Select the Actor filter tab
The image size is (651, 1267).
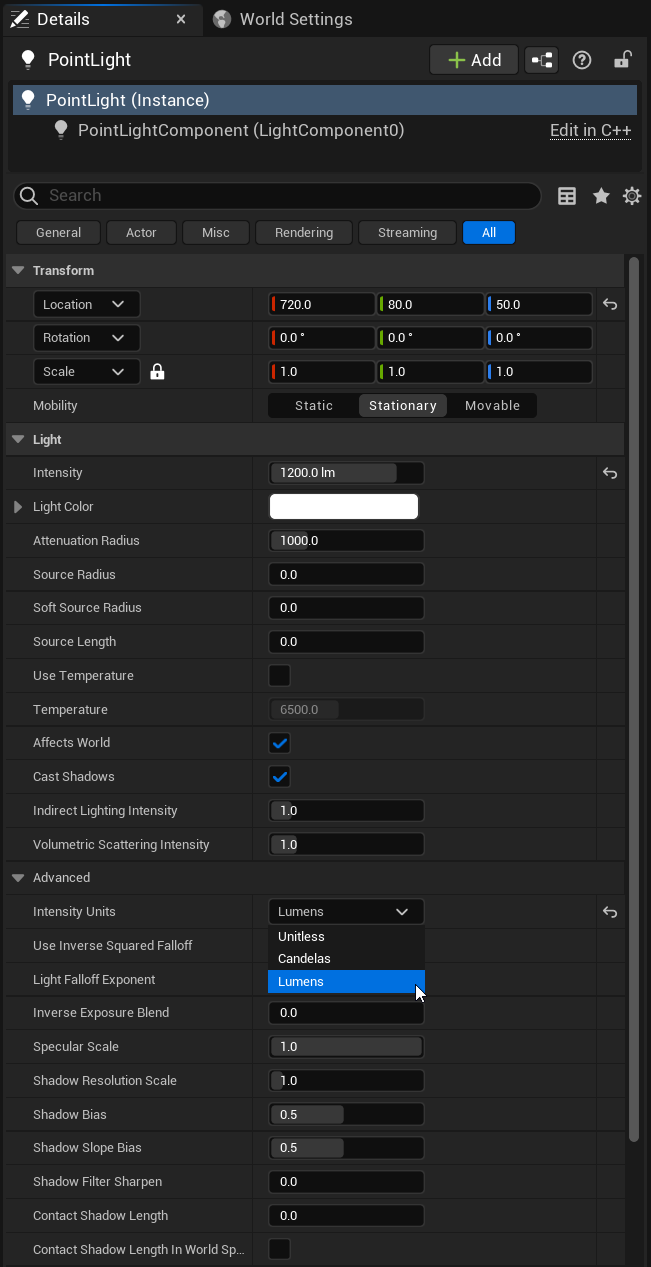[141, 233]
